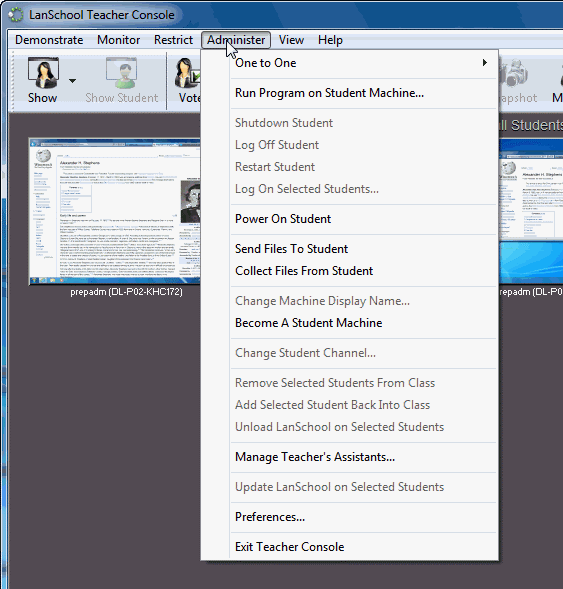Viewport: 563px width, 589px height.
Task: Open the Help menu
Action: coord(330,40)
